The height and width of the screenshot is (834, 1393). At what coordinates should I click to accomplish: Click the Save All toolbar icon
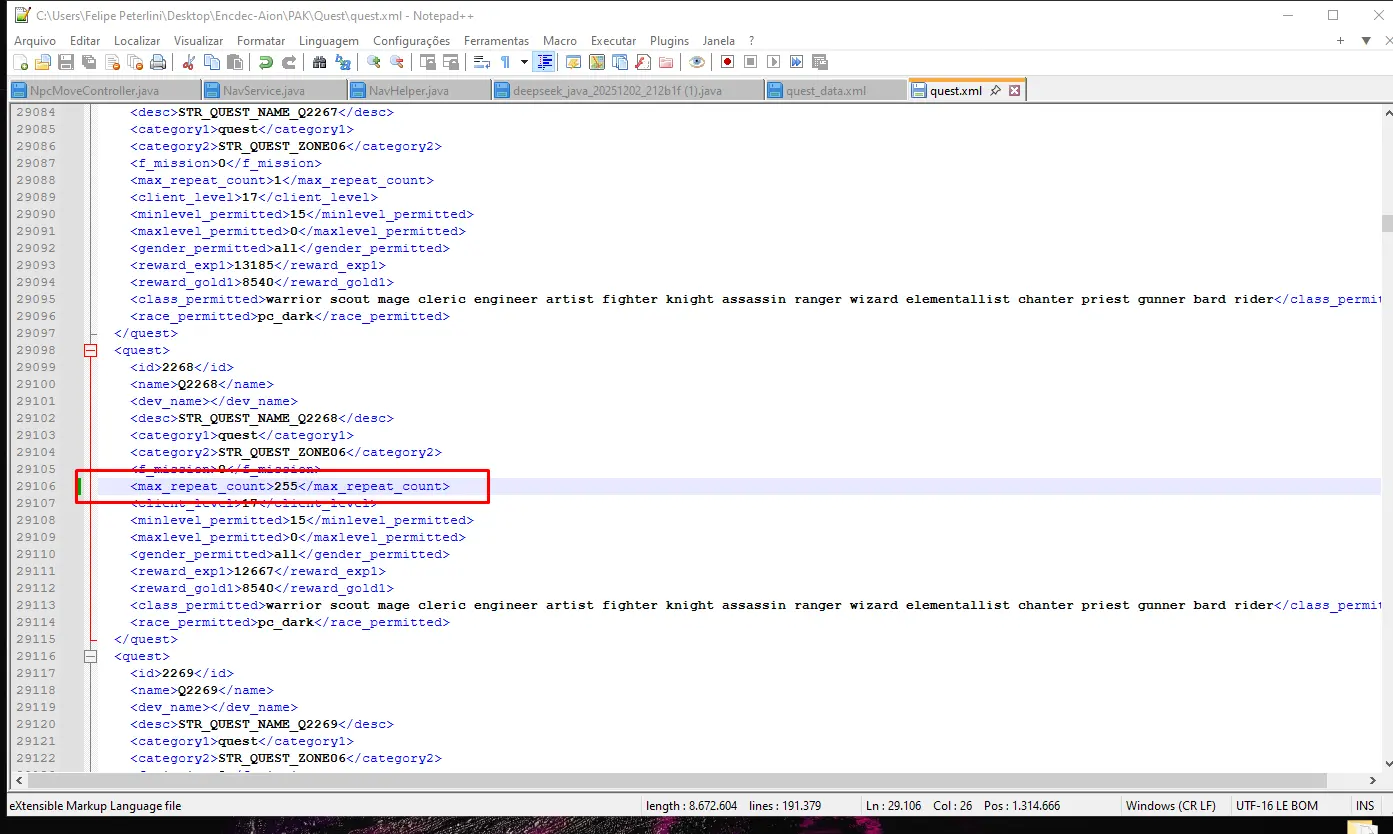(89, 62)
